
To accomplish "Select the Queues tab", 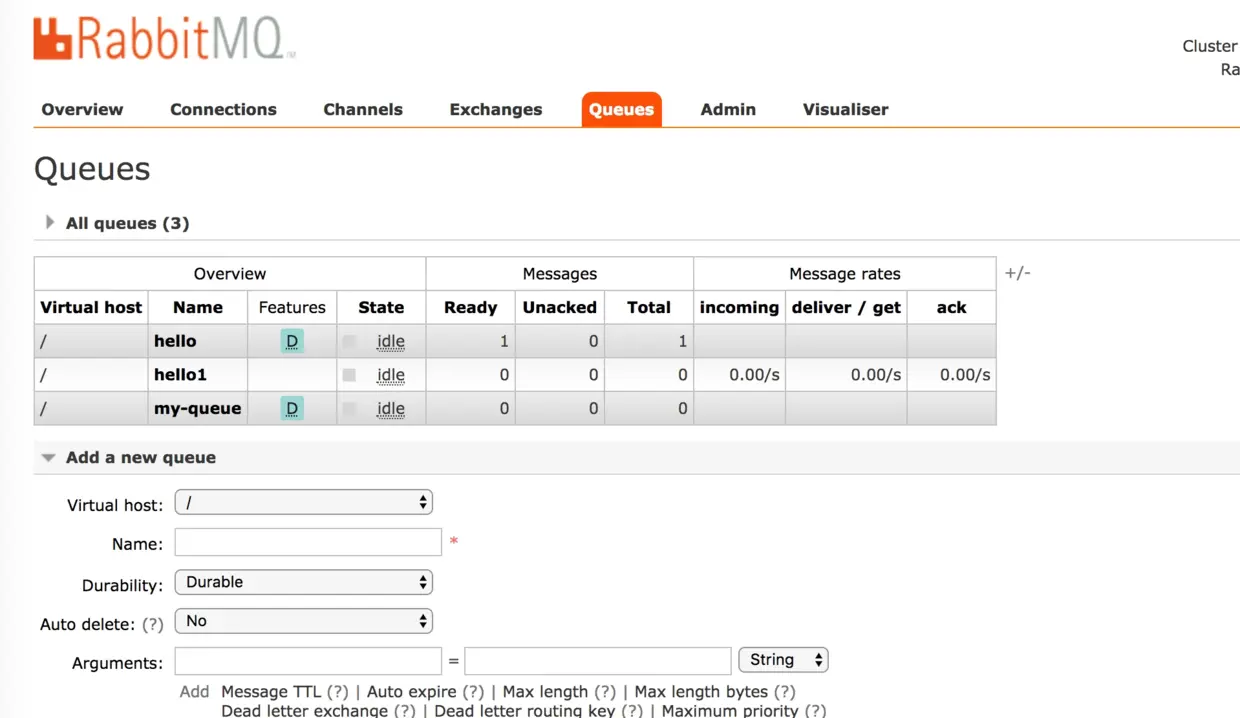I will (x=621, y=110).
